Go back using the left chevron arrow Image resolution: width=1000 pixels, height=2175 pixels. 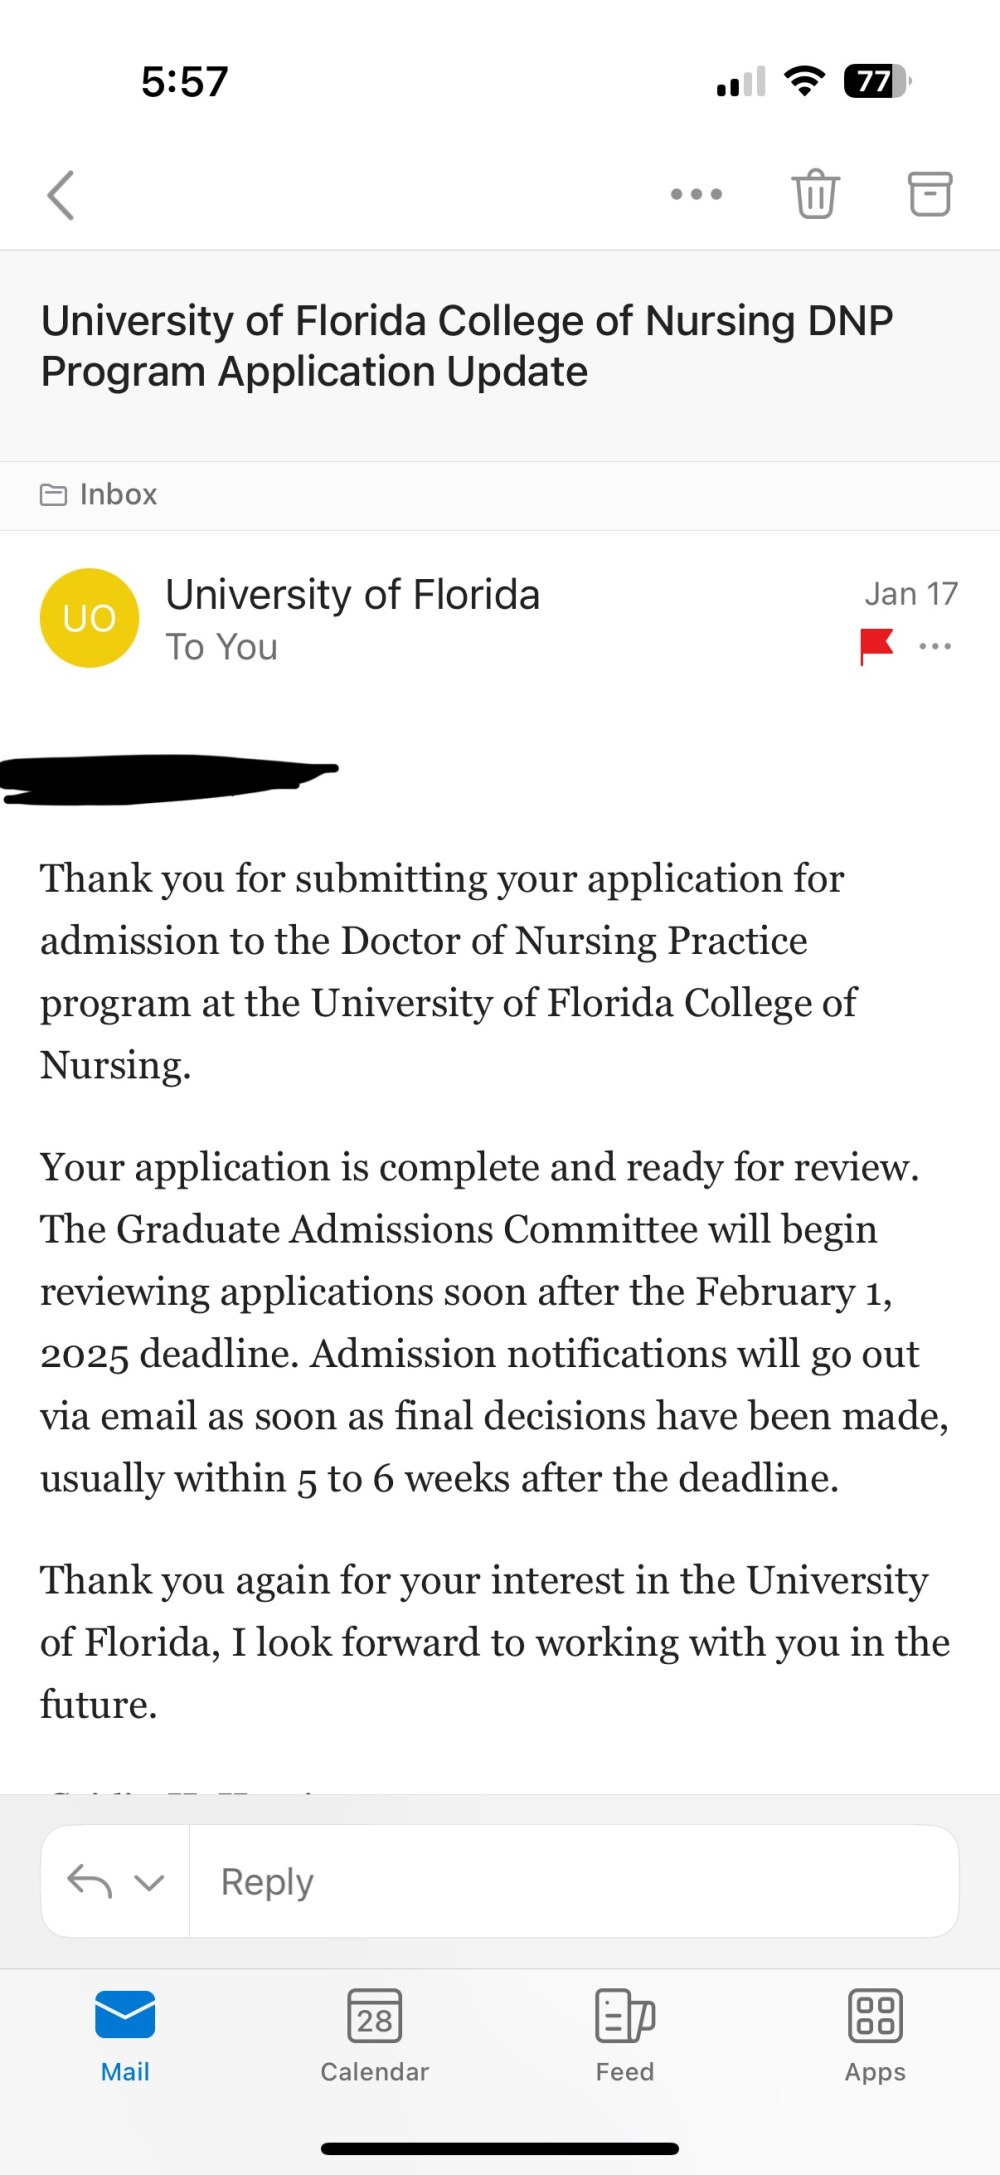[61, 194]
